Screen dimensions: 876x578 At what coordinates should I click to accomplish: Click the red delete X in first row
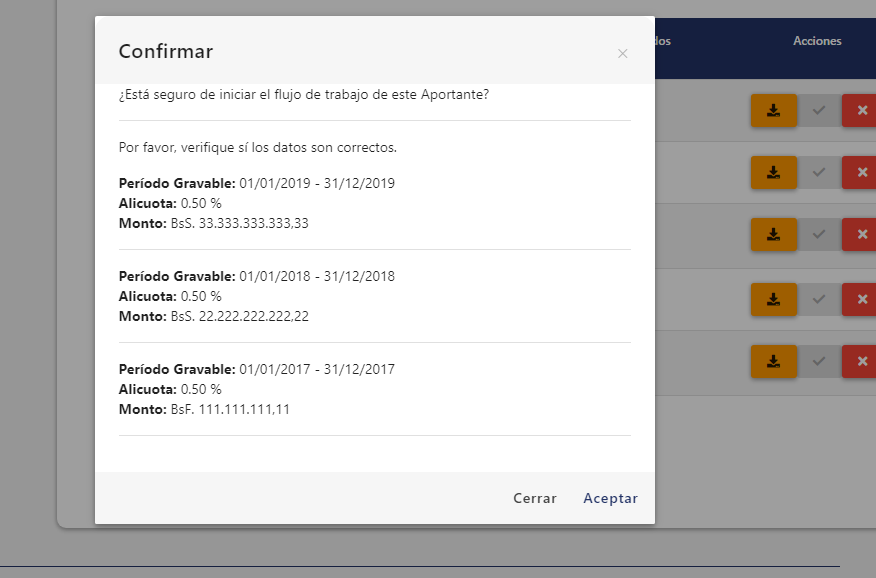pyautogui.click(x=860, y=110)
